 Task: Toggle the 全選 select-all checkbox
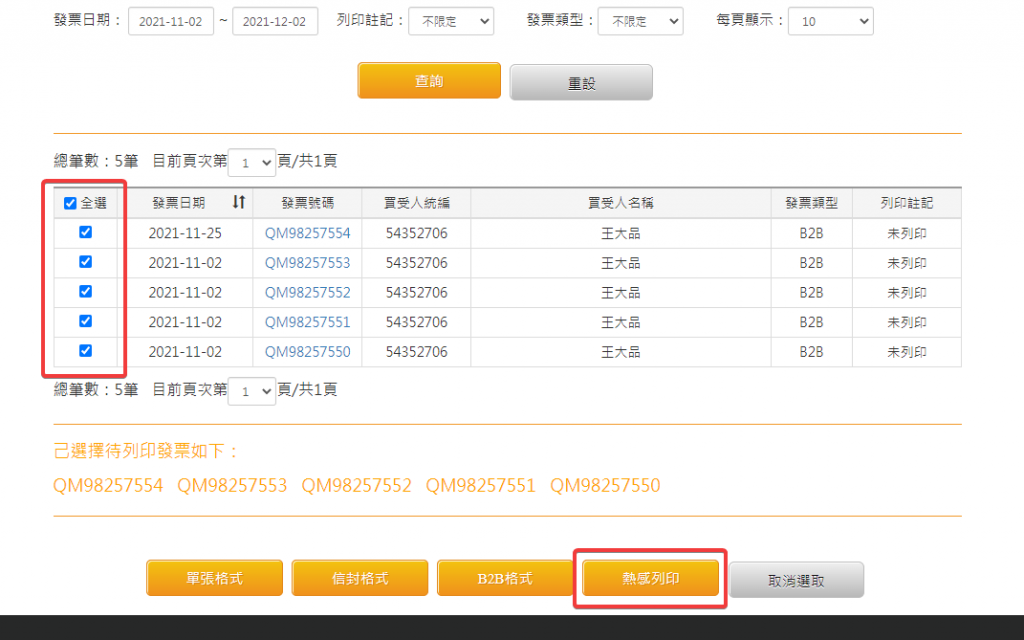70,204
